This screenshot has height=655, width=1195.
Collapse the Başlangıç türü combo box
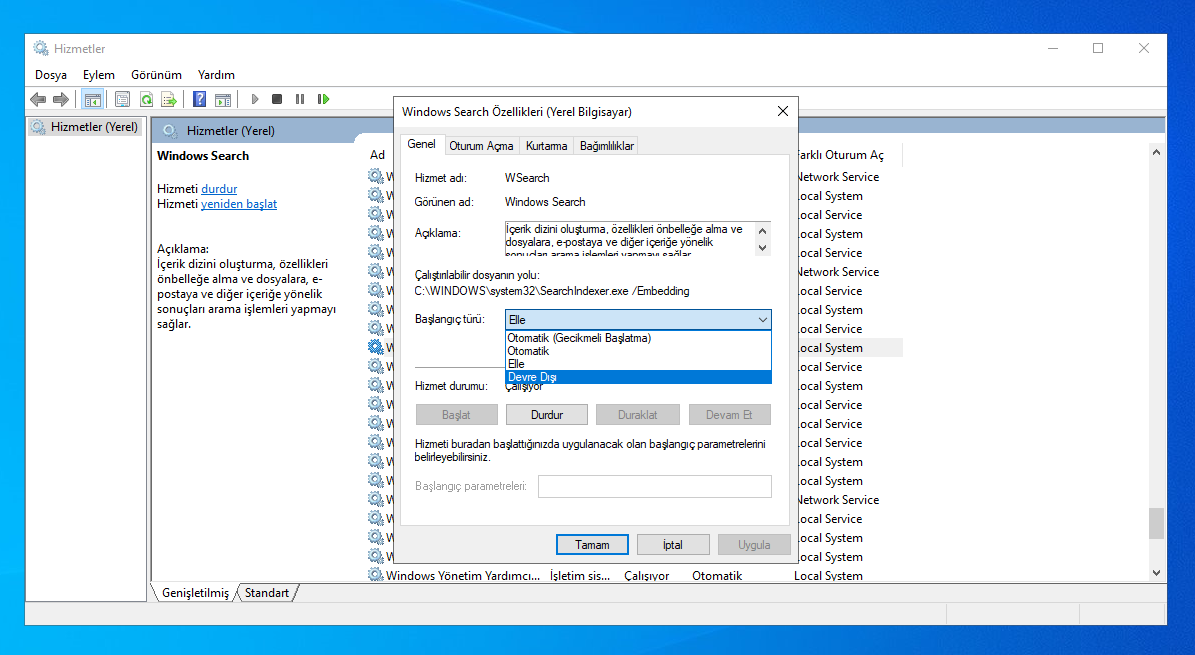[762, 319]
